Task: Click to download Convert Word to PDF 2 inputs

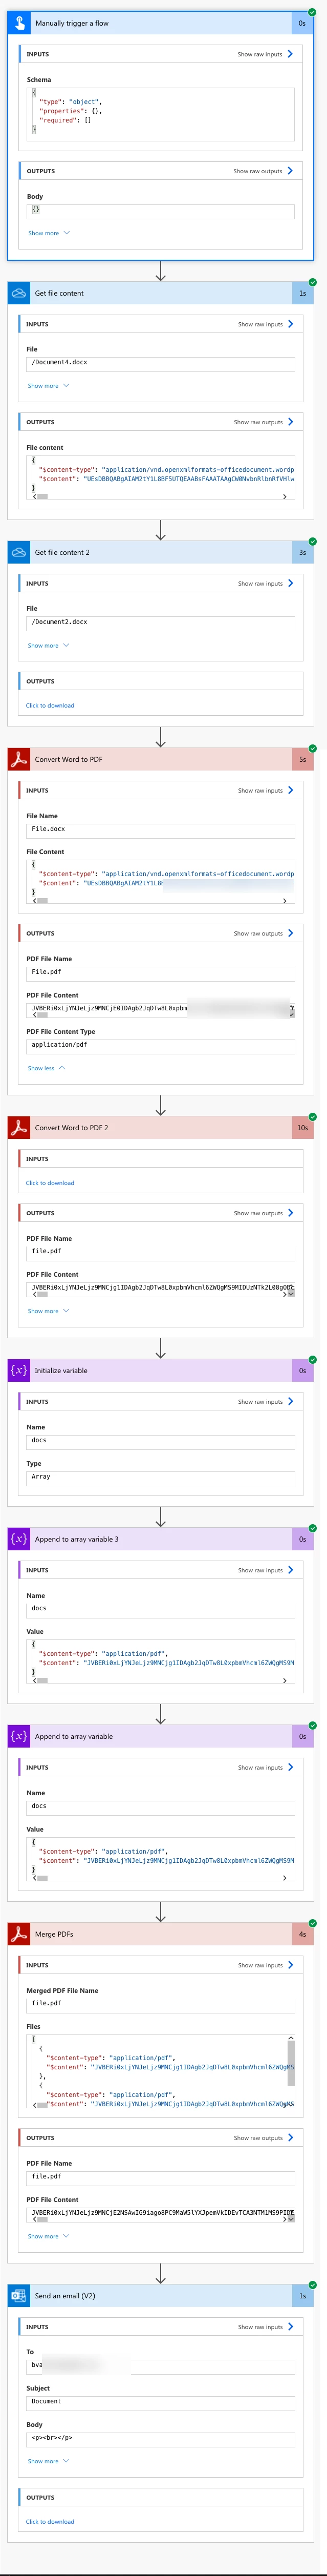Action: click(x=50, y=1183)
